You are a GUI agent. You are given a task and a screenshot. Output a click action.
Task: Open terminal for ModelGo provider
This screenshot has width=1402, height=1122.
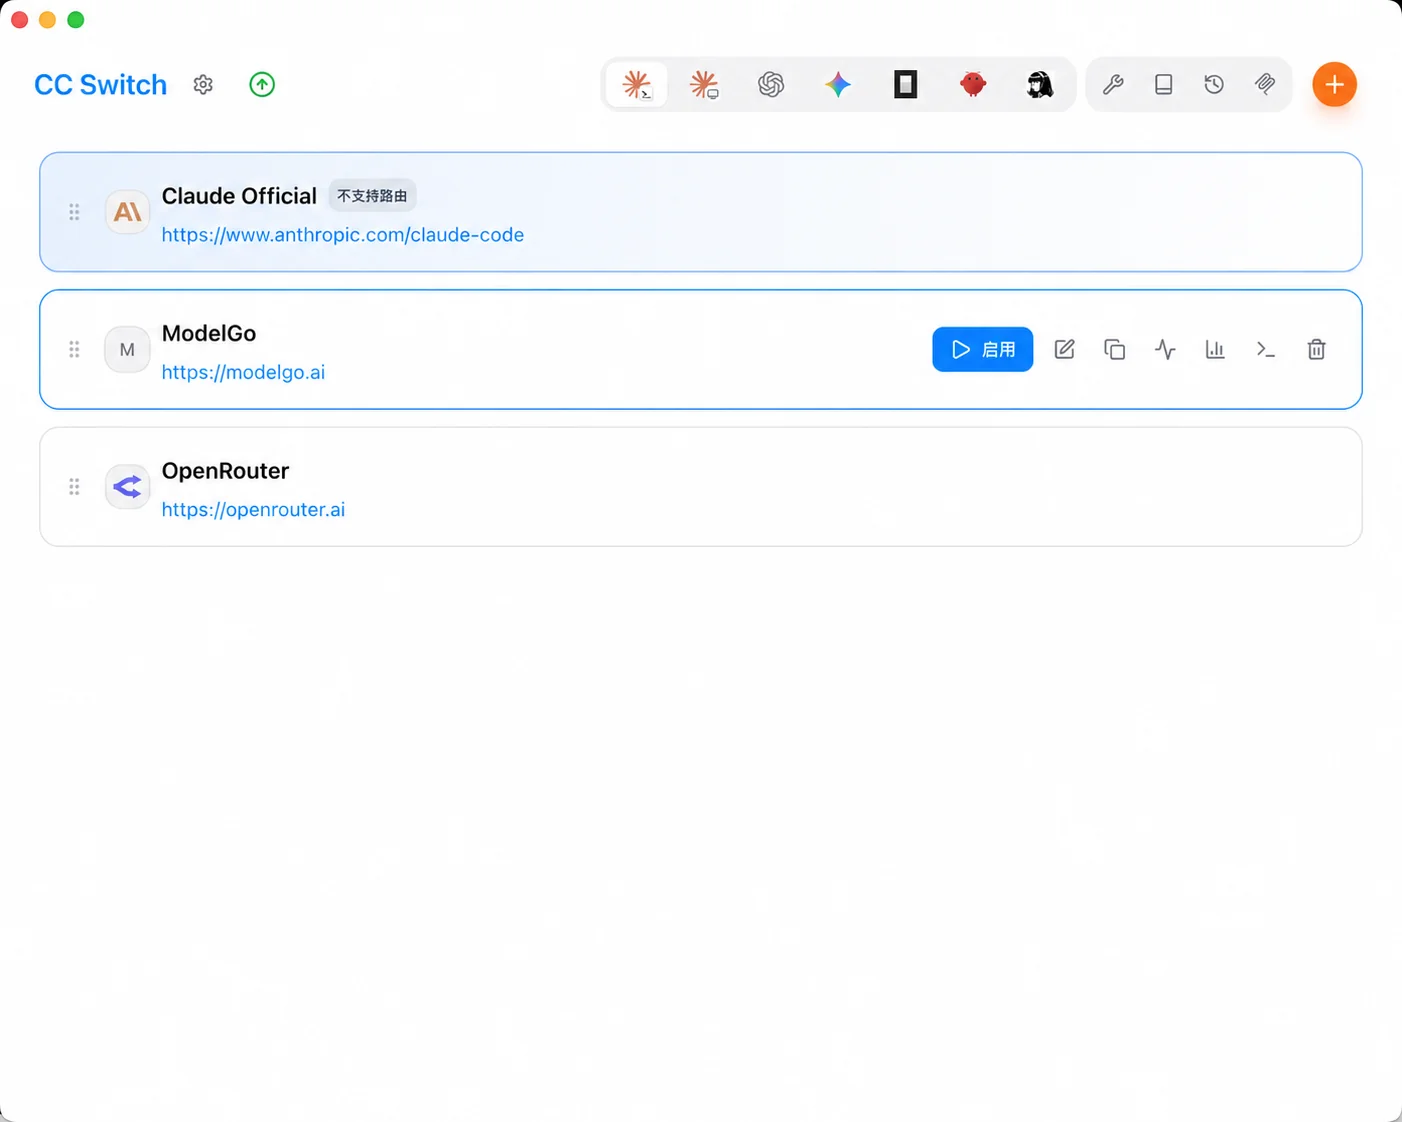click(x=1266, y=349)
